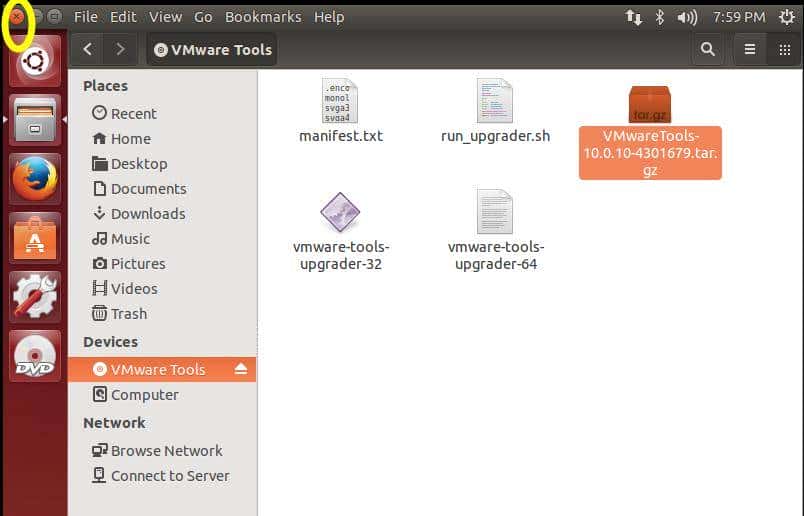Click the vmware-tools-upgrader-64 name label
804x516 pixels.
coord(496,255)
